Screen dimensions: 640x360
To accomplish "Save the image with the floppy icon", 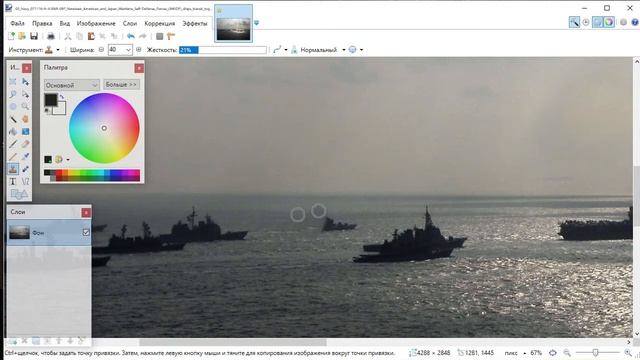I will 34,36.
